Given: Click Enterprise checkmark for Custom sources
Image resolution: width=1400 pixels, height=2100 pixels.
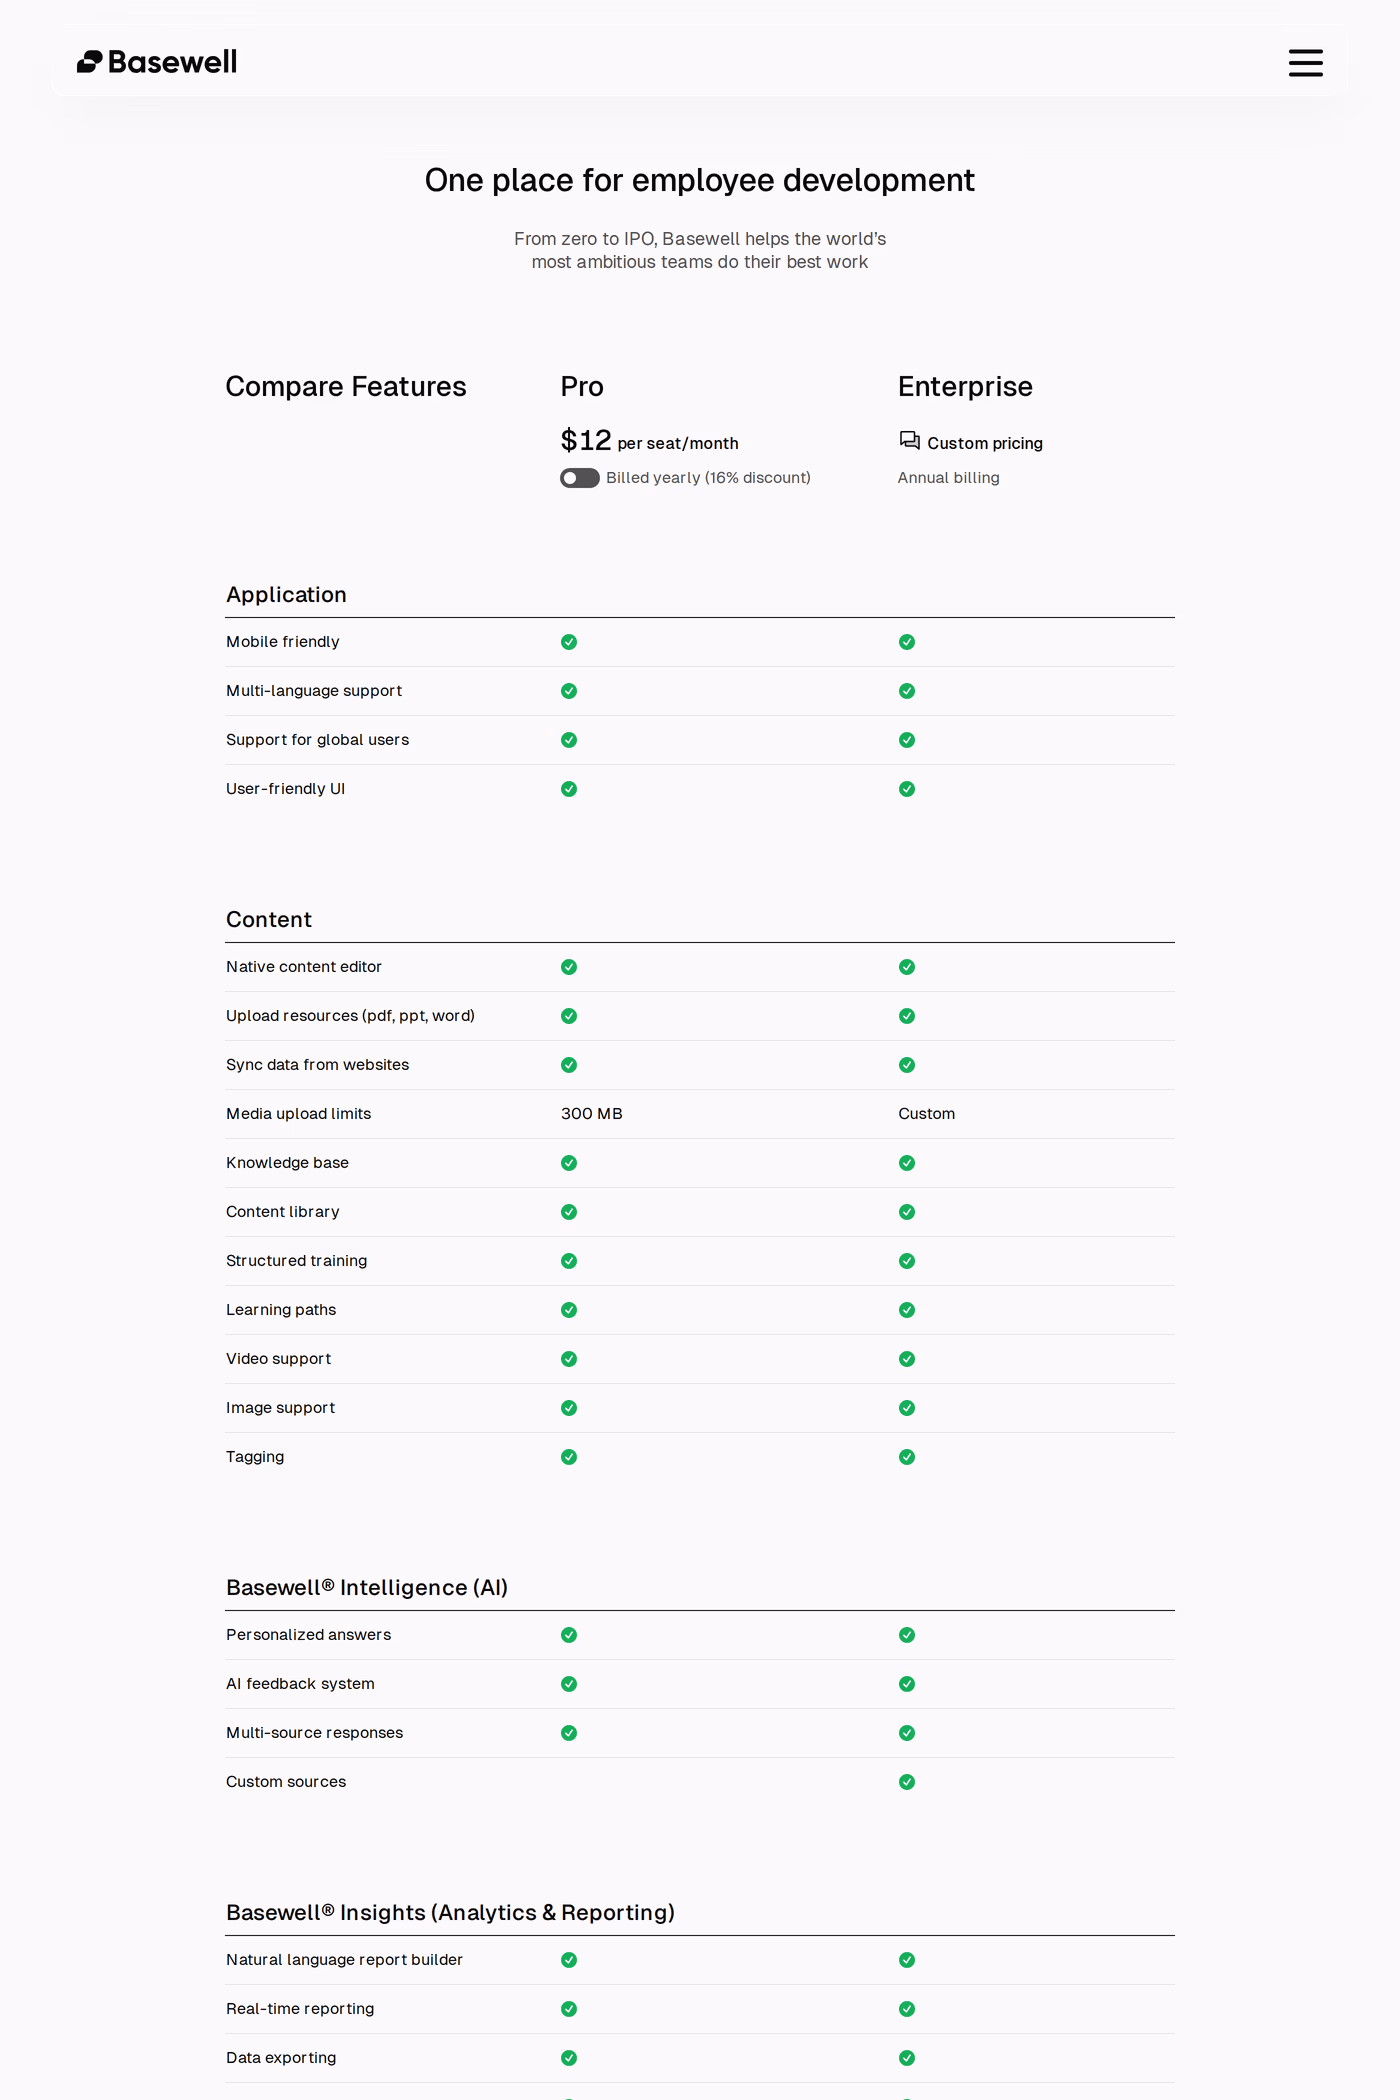Looking at the screenshot, I should coord(907,1782).
